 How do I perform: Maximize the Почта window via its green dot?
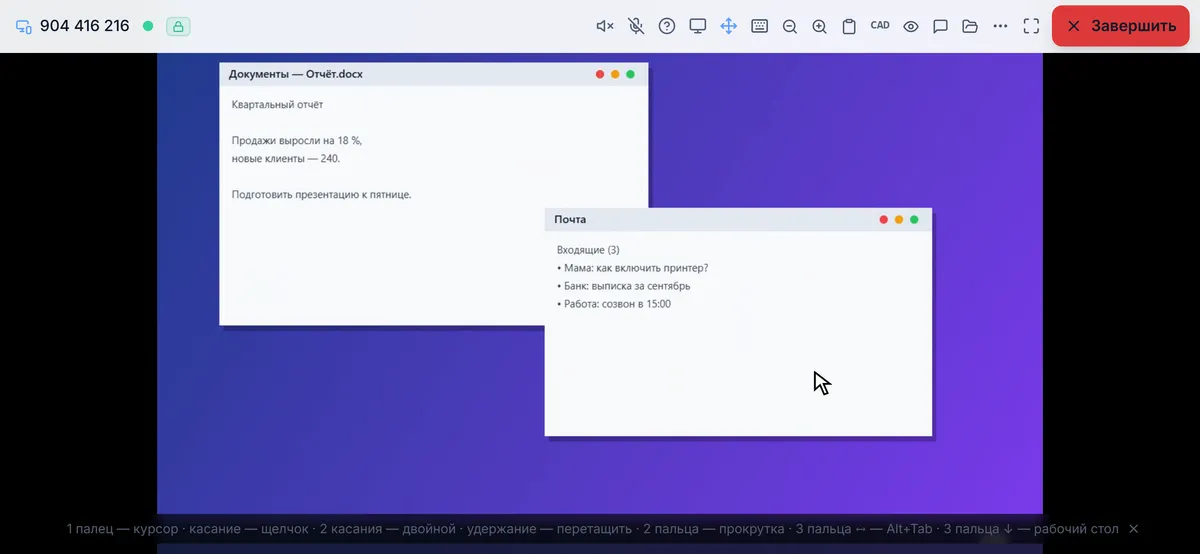click(x=914, y=220)
